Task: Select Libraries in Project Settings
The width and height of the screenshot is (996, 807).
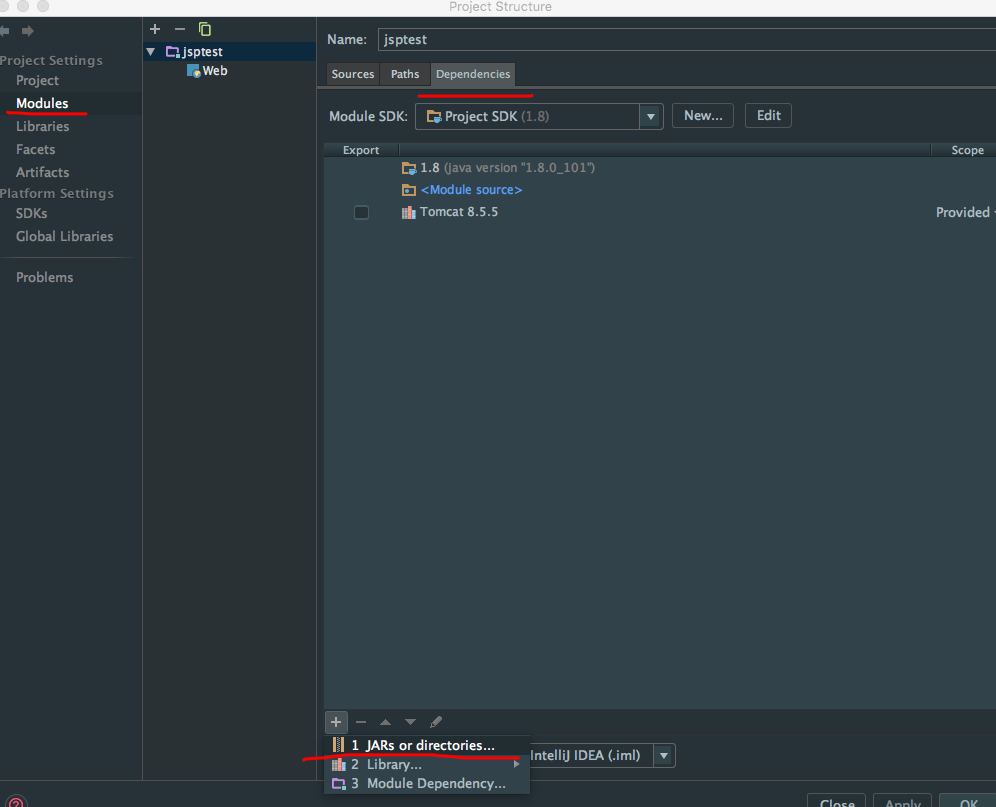Action: 43,126
